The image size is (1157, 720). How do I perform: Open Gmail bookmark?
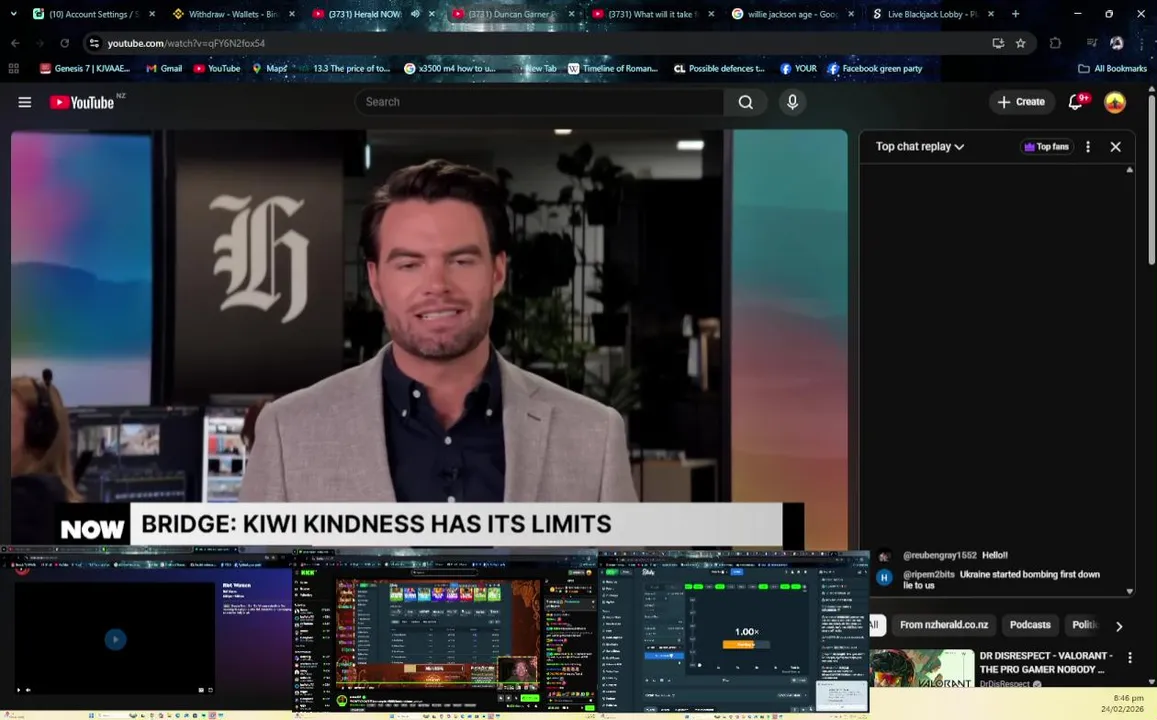pos(164,69)
